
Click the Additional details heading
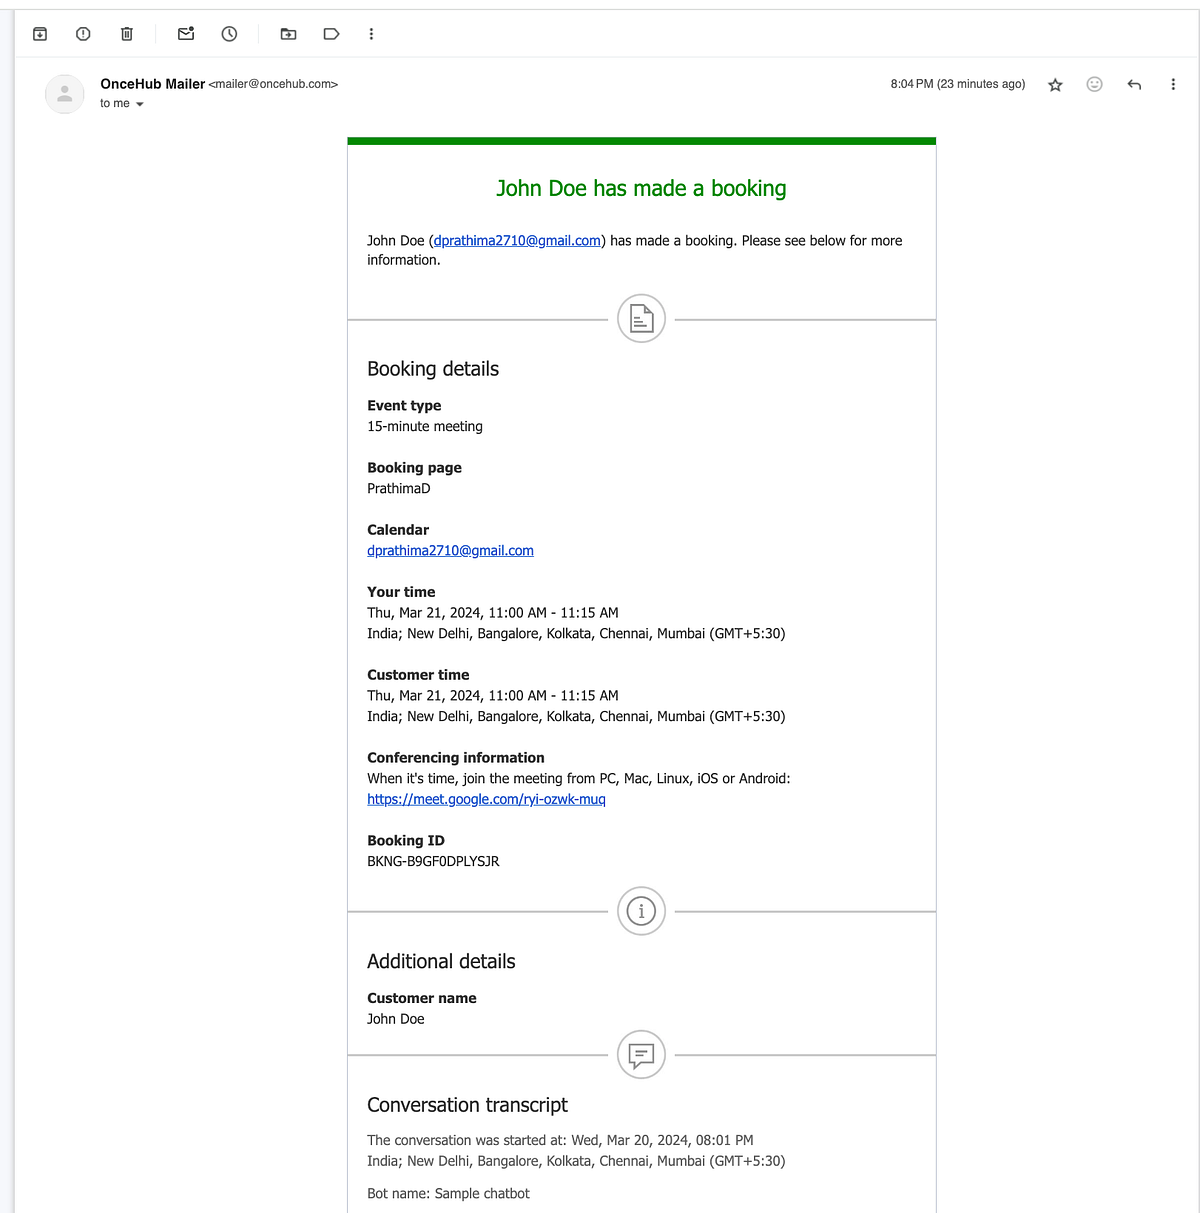(441, 961)
